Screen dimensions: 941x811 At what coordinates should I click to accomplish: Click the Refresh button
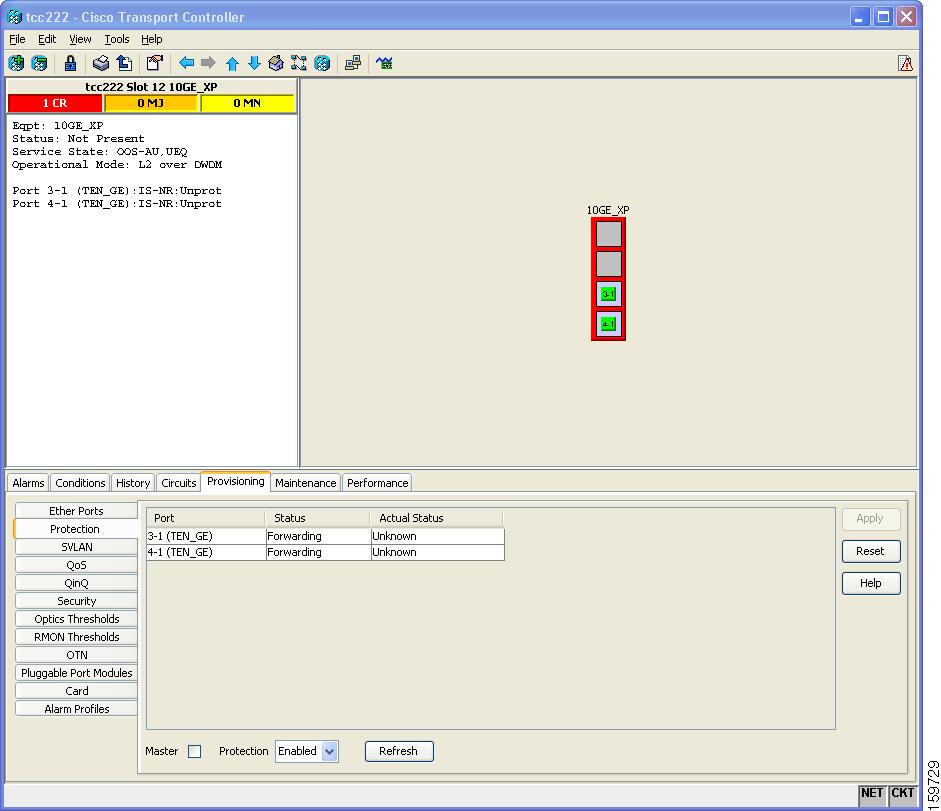(399, 751)
